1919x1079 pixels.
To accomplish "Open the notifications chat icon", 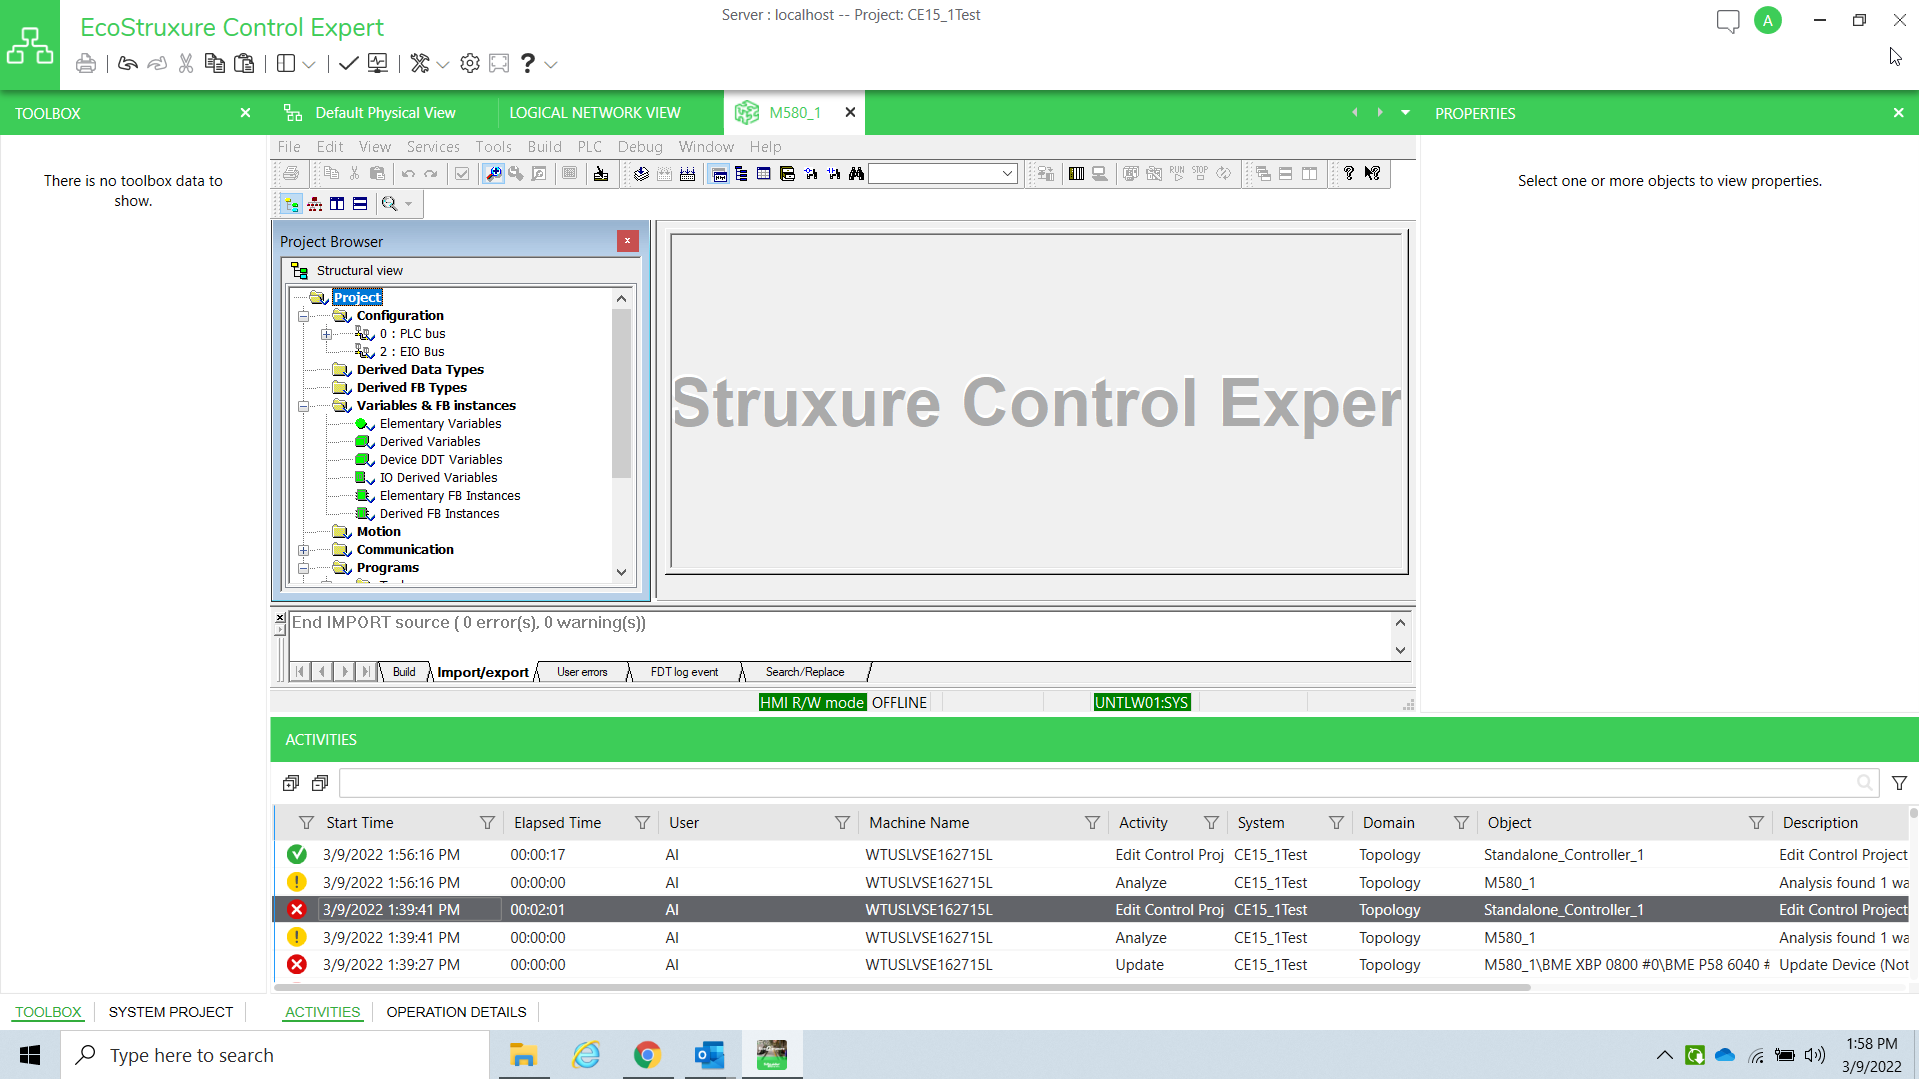I will point(1727,21).
